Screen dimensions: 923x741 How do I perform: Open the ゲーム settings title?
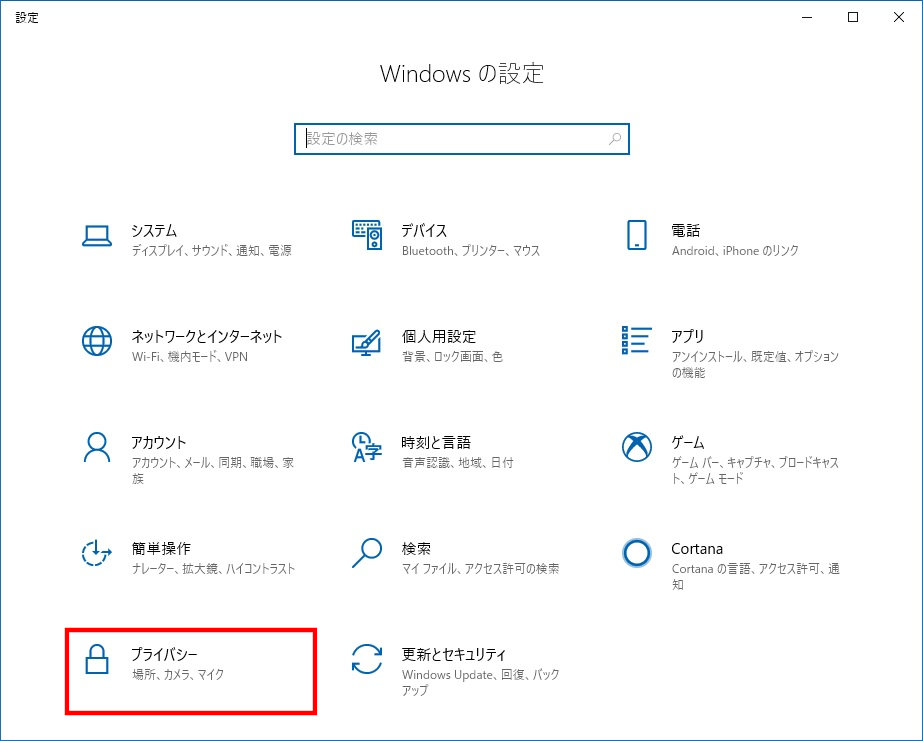(x=688, y=442)
